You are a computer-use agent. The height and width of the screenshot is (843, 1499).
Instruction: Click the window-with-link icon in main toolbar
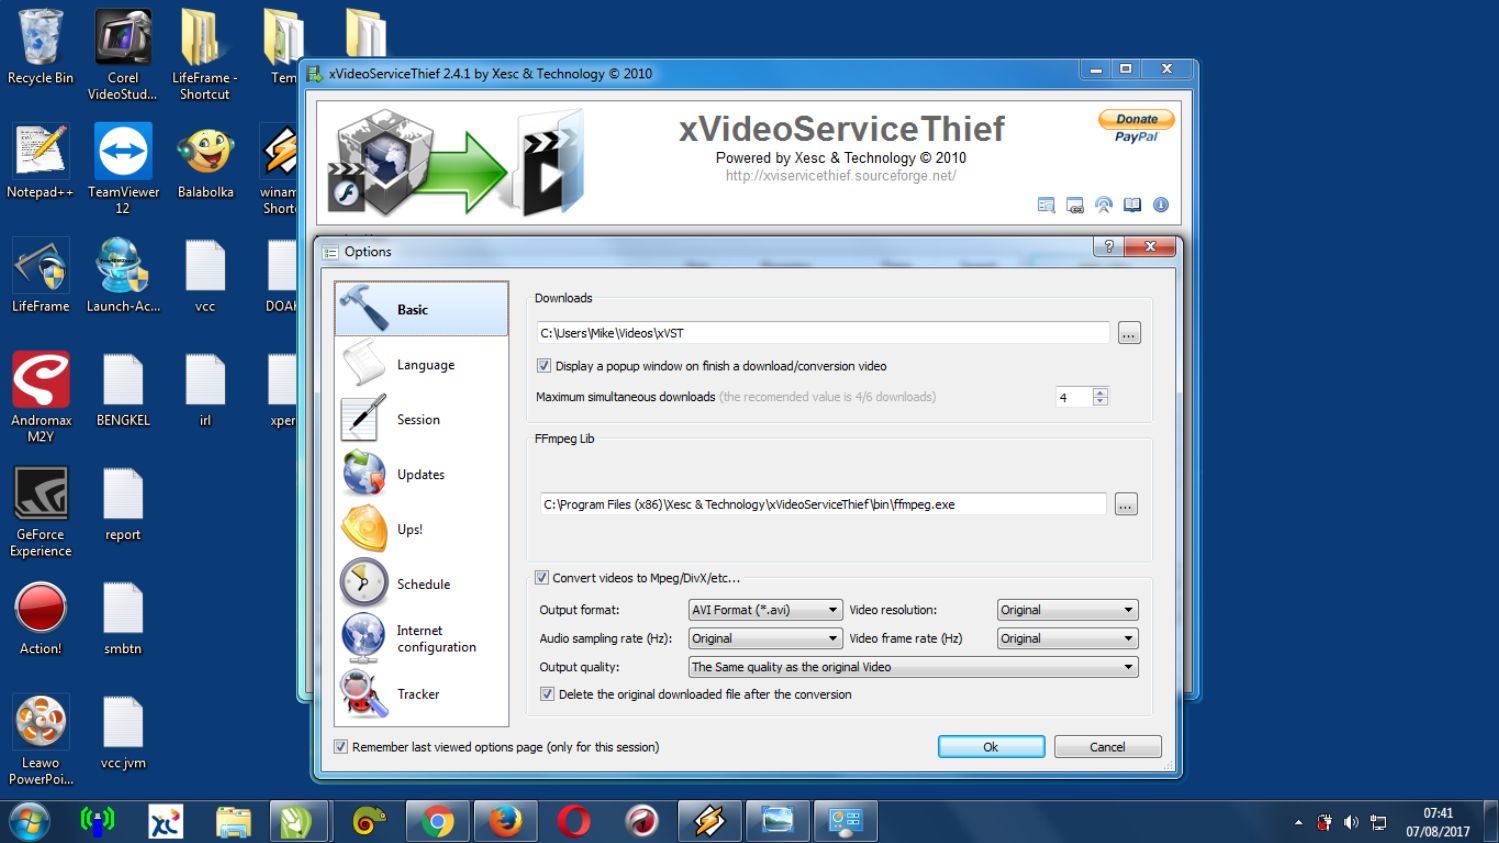pyautogui.click(x=1075, y=205)
